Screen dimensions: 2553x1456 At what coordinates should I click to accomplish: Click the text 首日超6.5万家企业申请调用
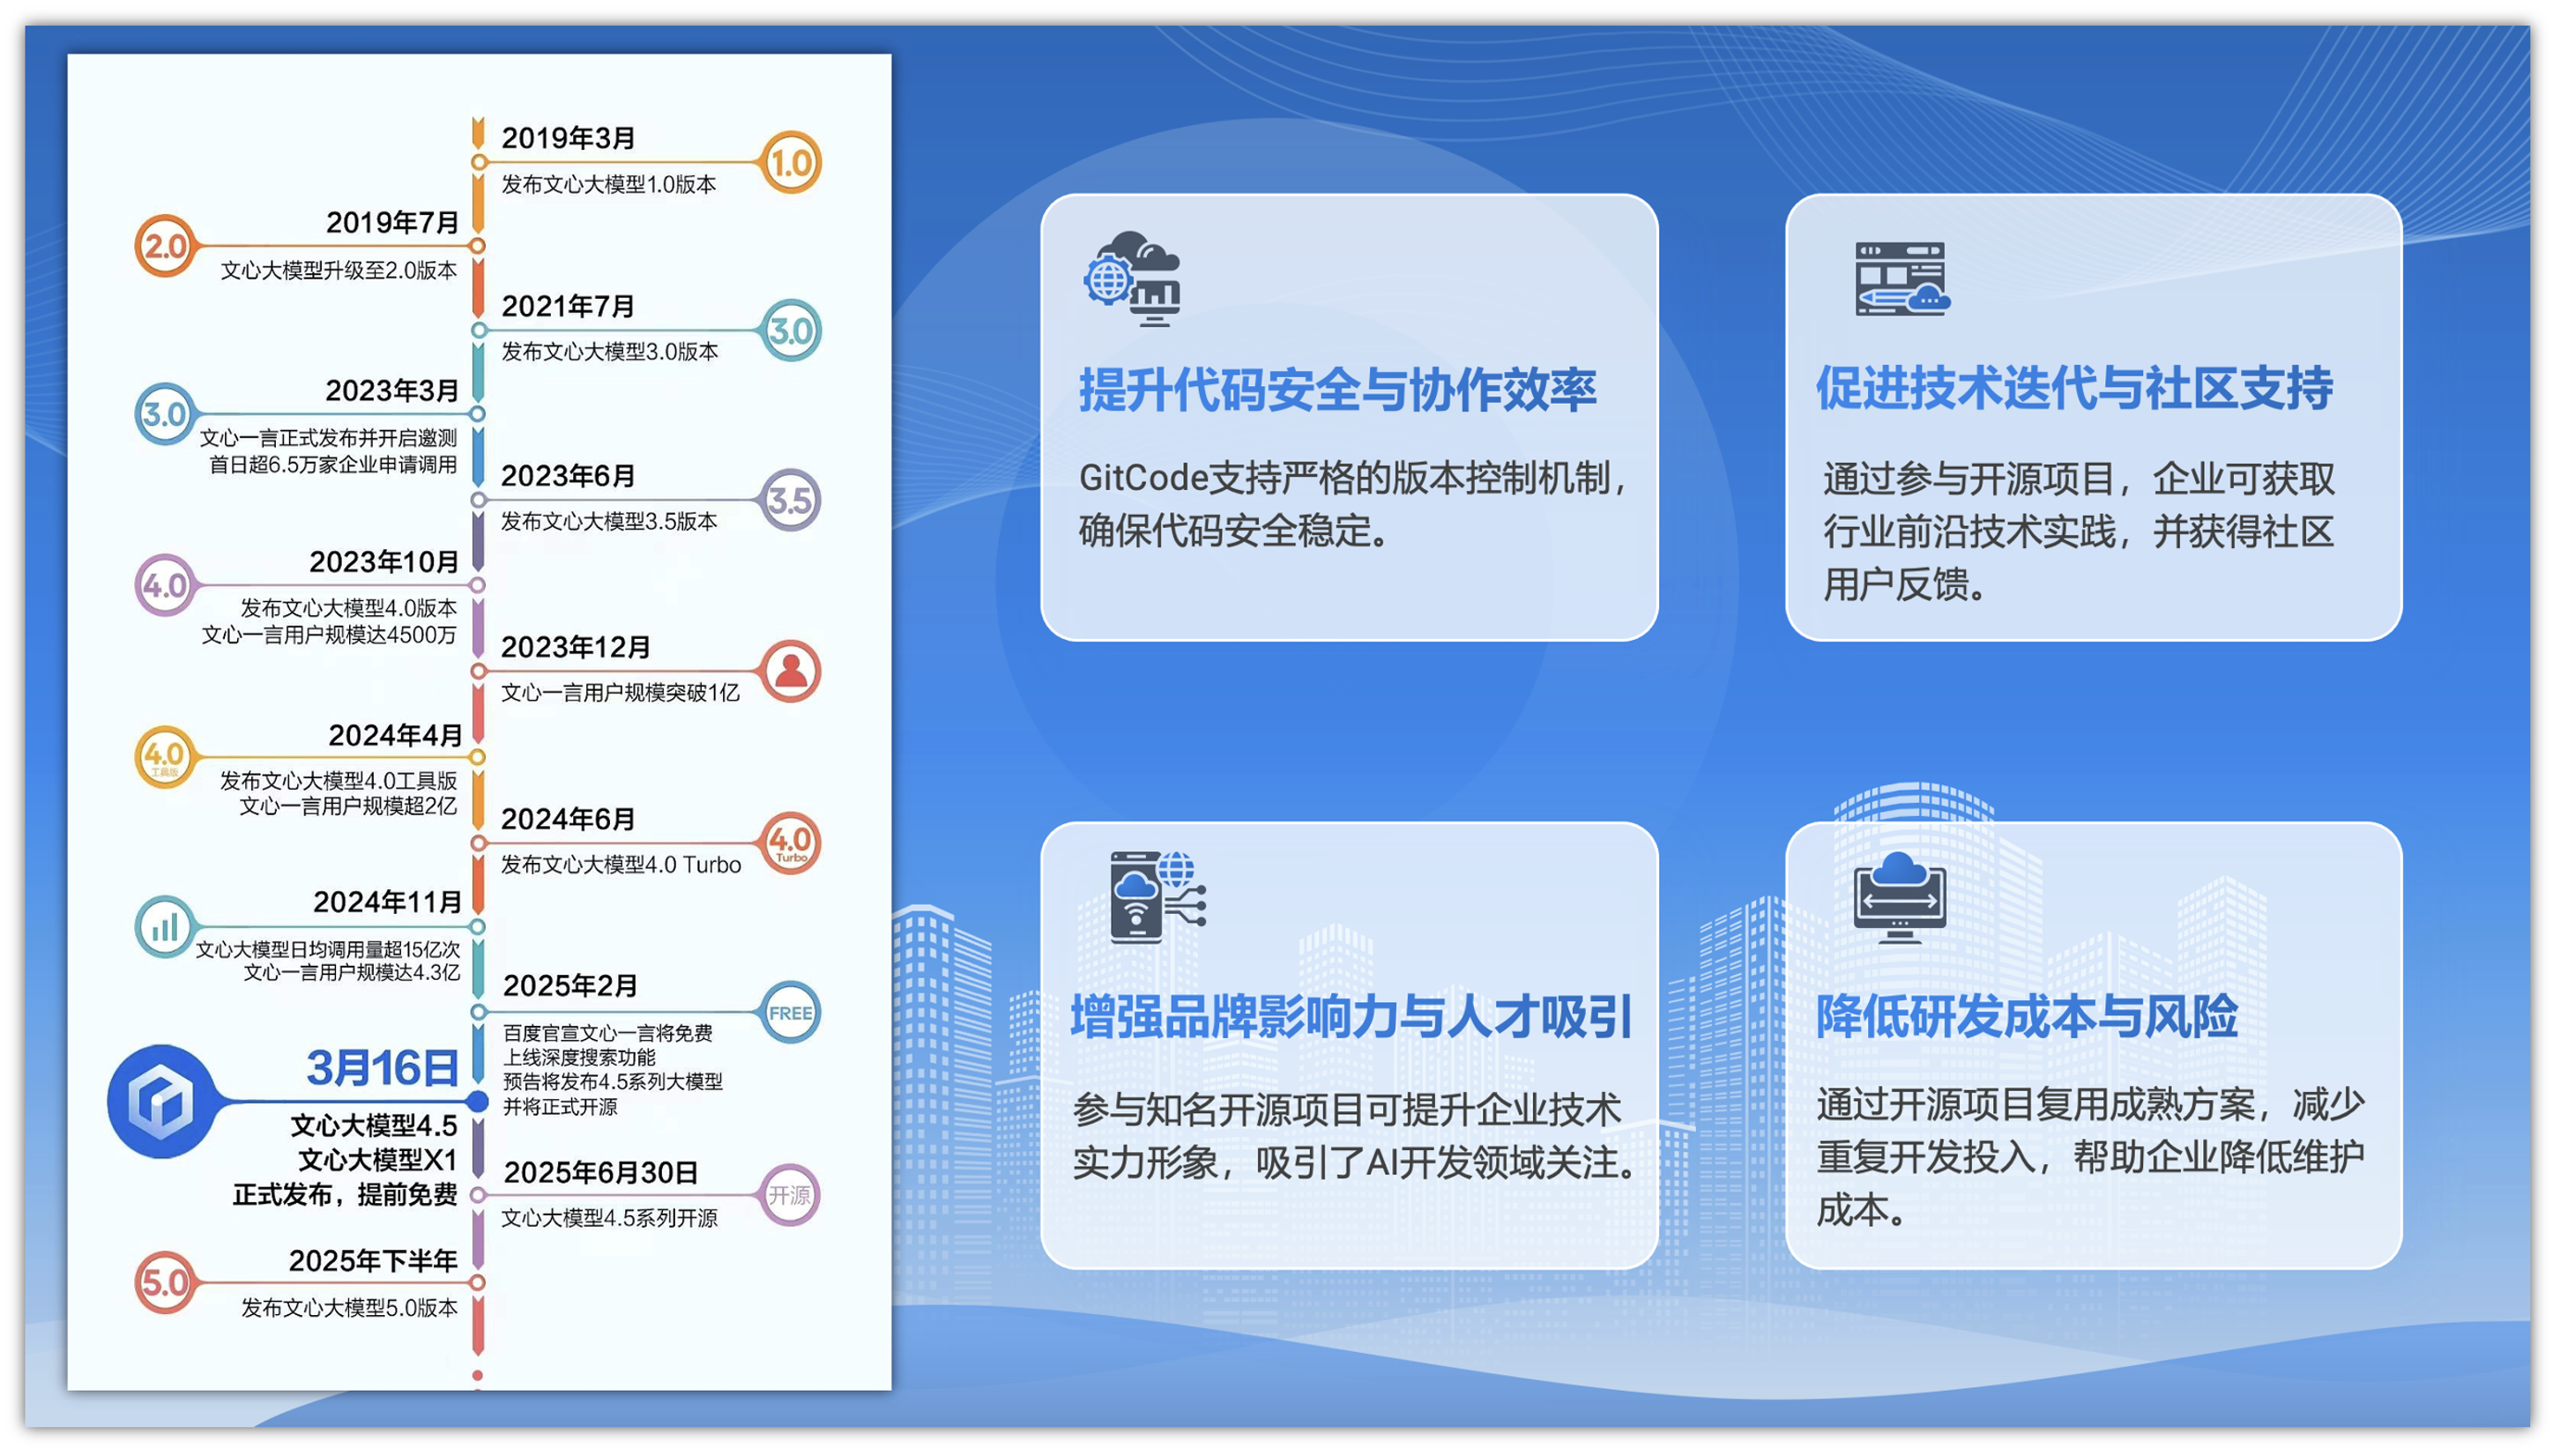[332, 464]
